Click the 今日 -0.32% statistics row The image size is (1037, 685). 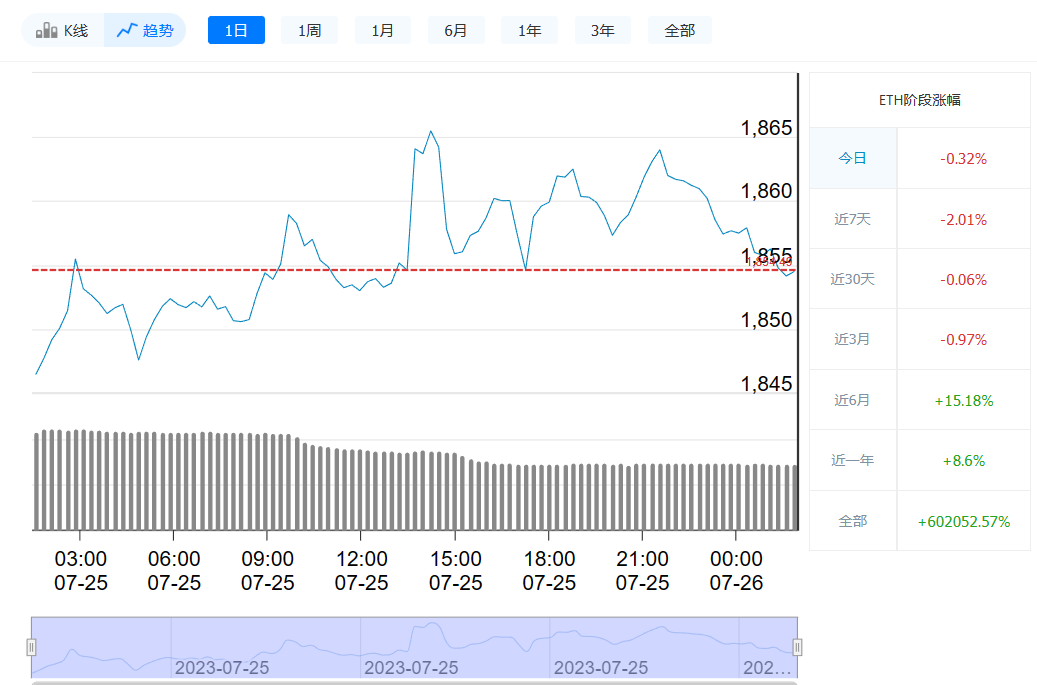tap(919, 158)
